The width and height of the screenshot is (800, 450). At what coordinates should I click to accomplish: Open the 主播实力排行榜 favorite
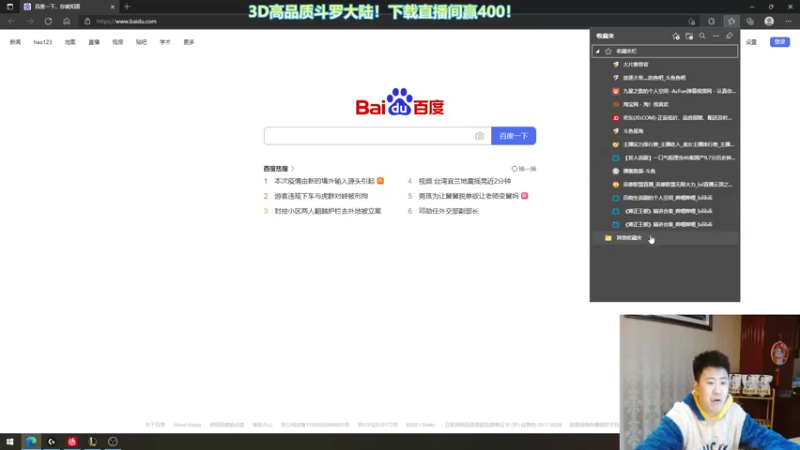tap(665, 144)
